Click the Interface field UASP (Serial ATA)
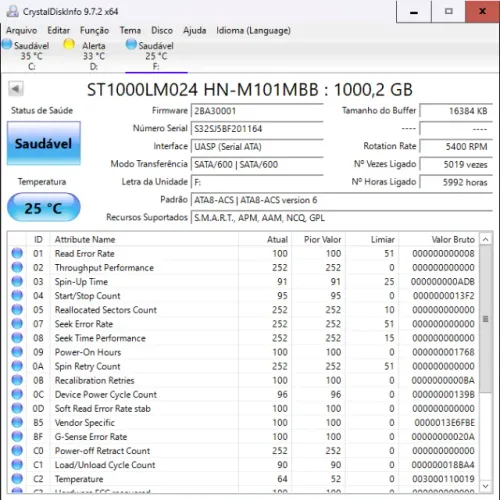 tap(257, 146)
